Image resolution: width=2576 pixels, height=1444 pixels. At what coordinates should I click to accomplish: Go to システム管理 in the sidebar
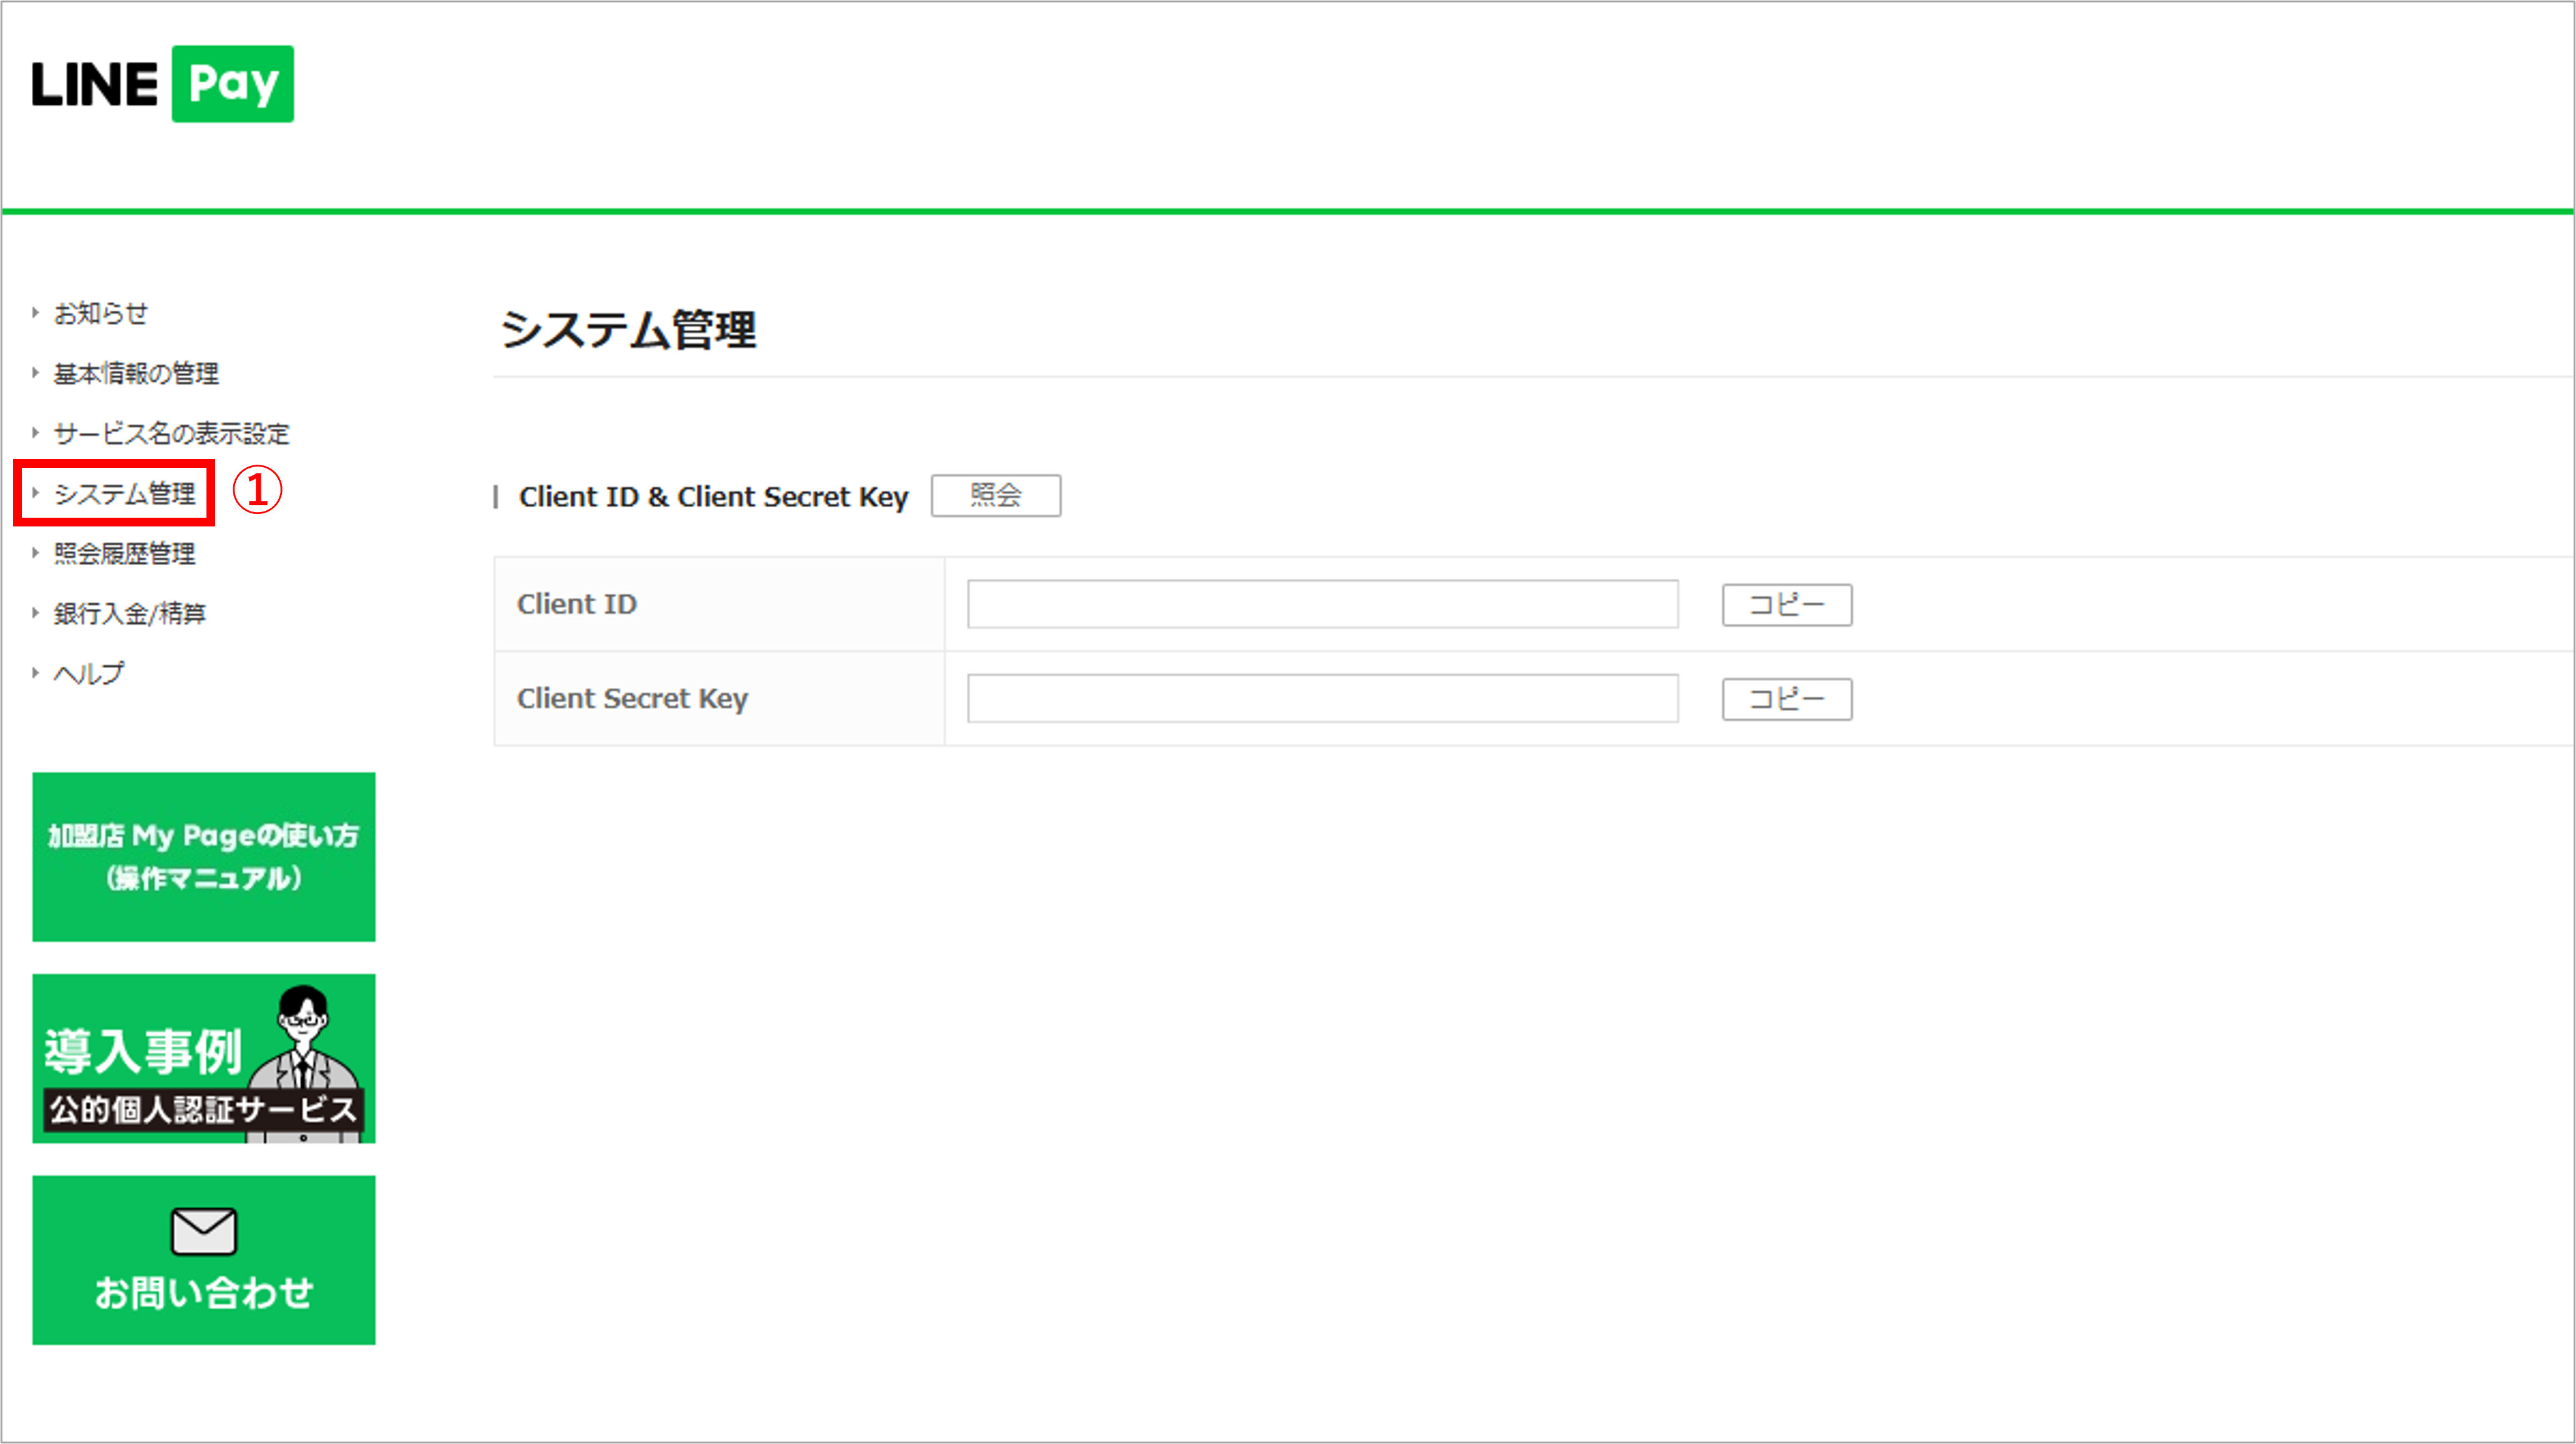(x=124, y=494)
